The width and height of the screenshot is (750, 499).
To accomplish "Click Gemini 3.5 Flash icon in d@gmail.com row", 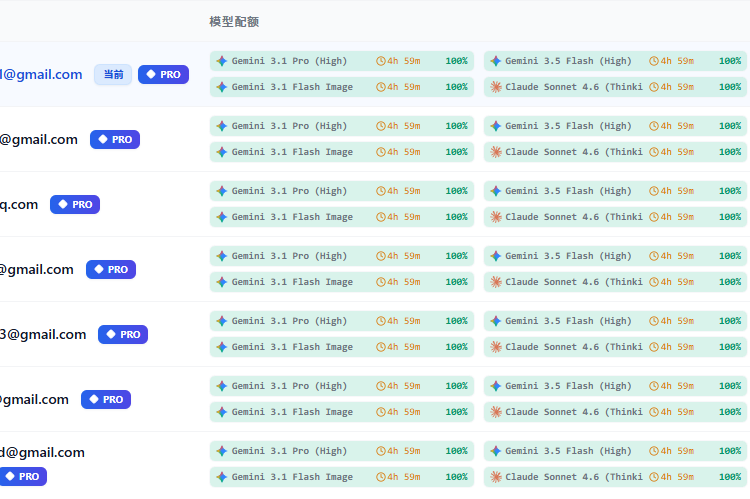I will (x=496, y=451).
